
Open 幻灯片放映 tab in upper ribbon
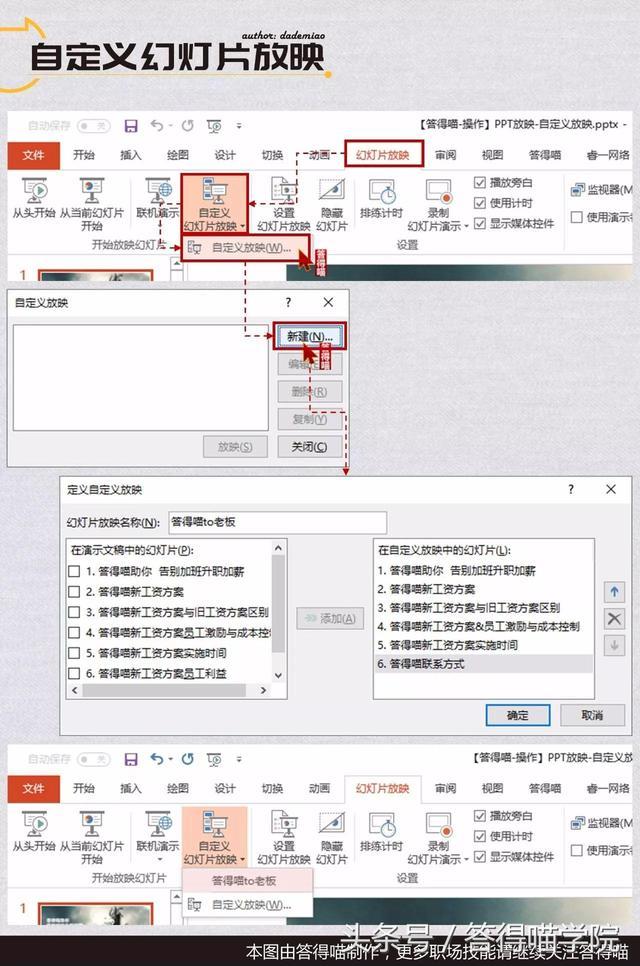pos(383,155)
